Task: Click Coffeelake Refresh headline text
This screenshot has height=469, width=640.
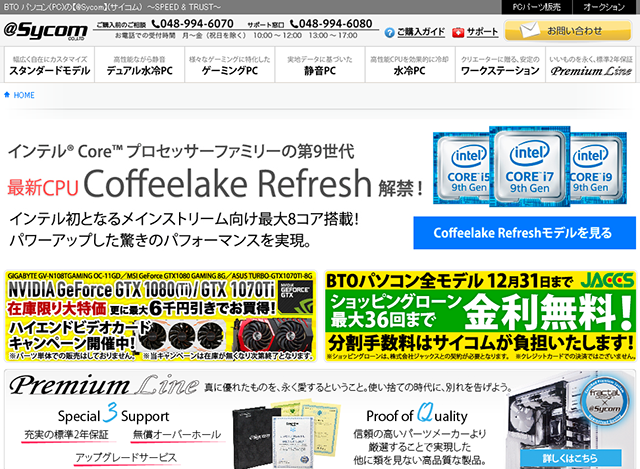Action: tap(228, 184)
